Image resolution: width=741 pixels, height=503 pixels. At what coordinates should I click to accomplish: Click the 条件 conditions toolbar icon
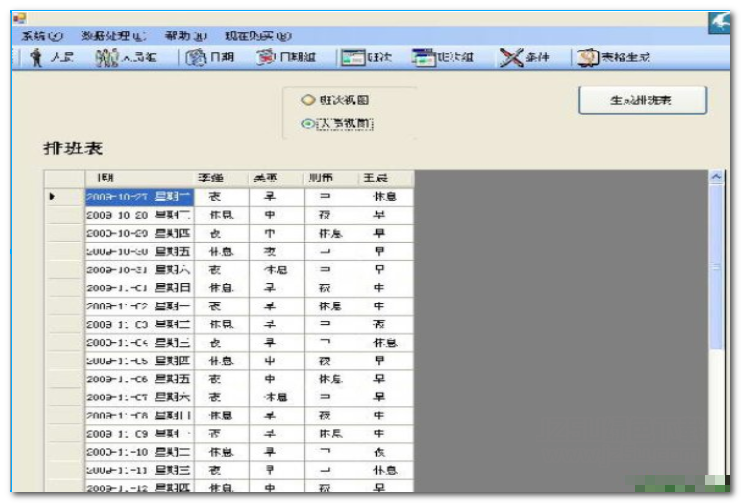525,58
